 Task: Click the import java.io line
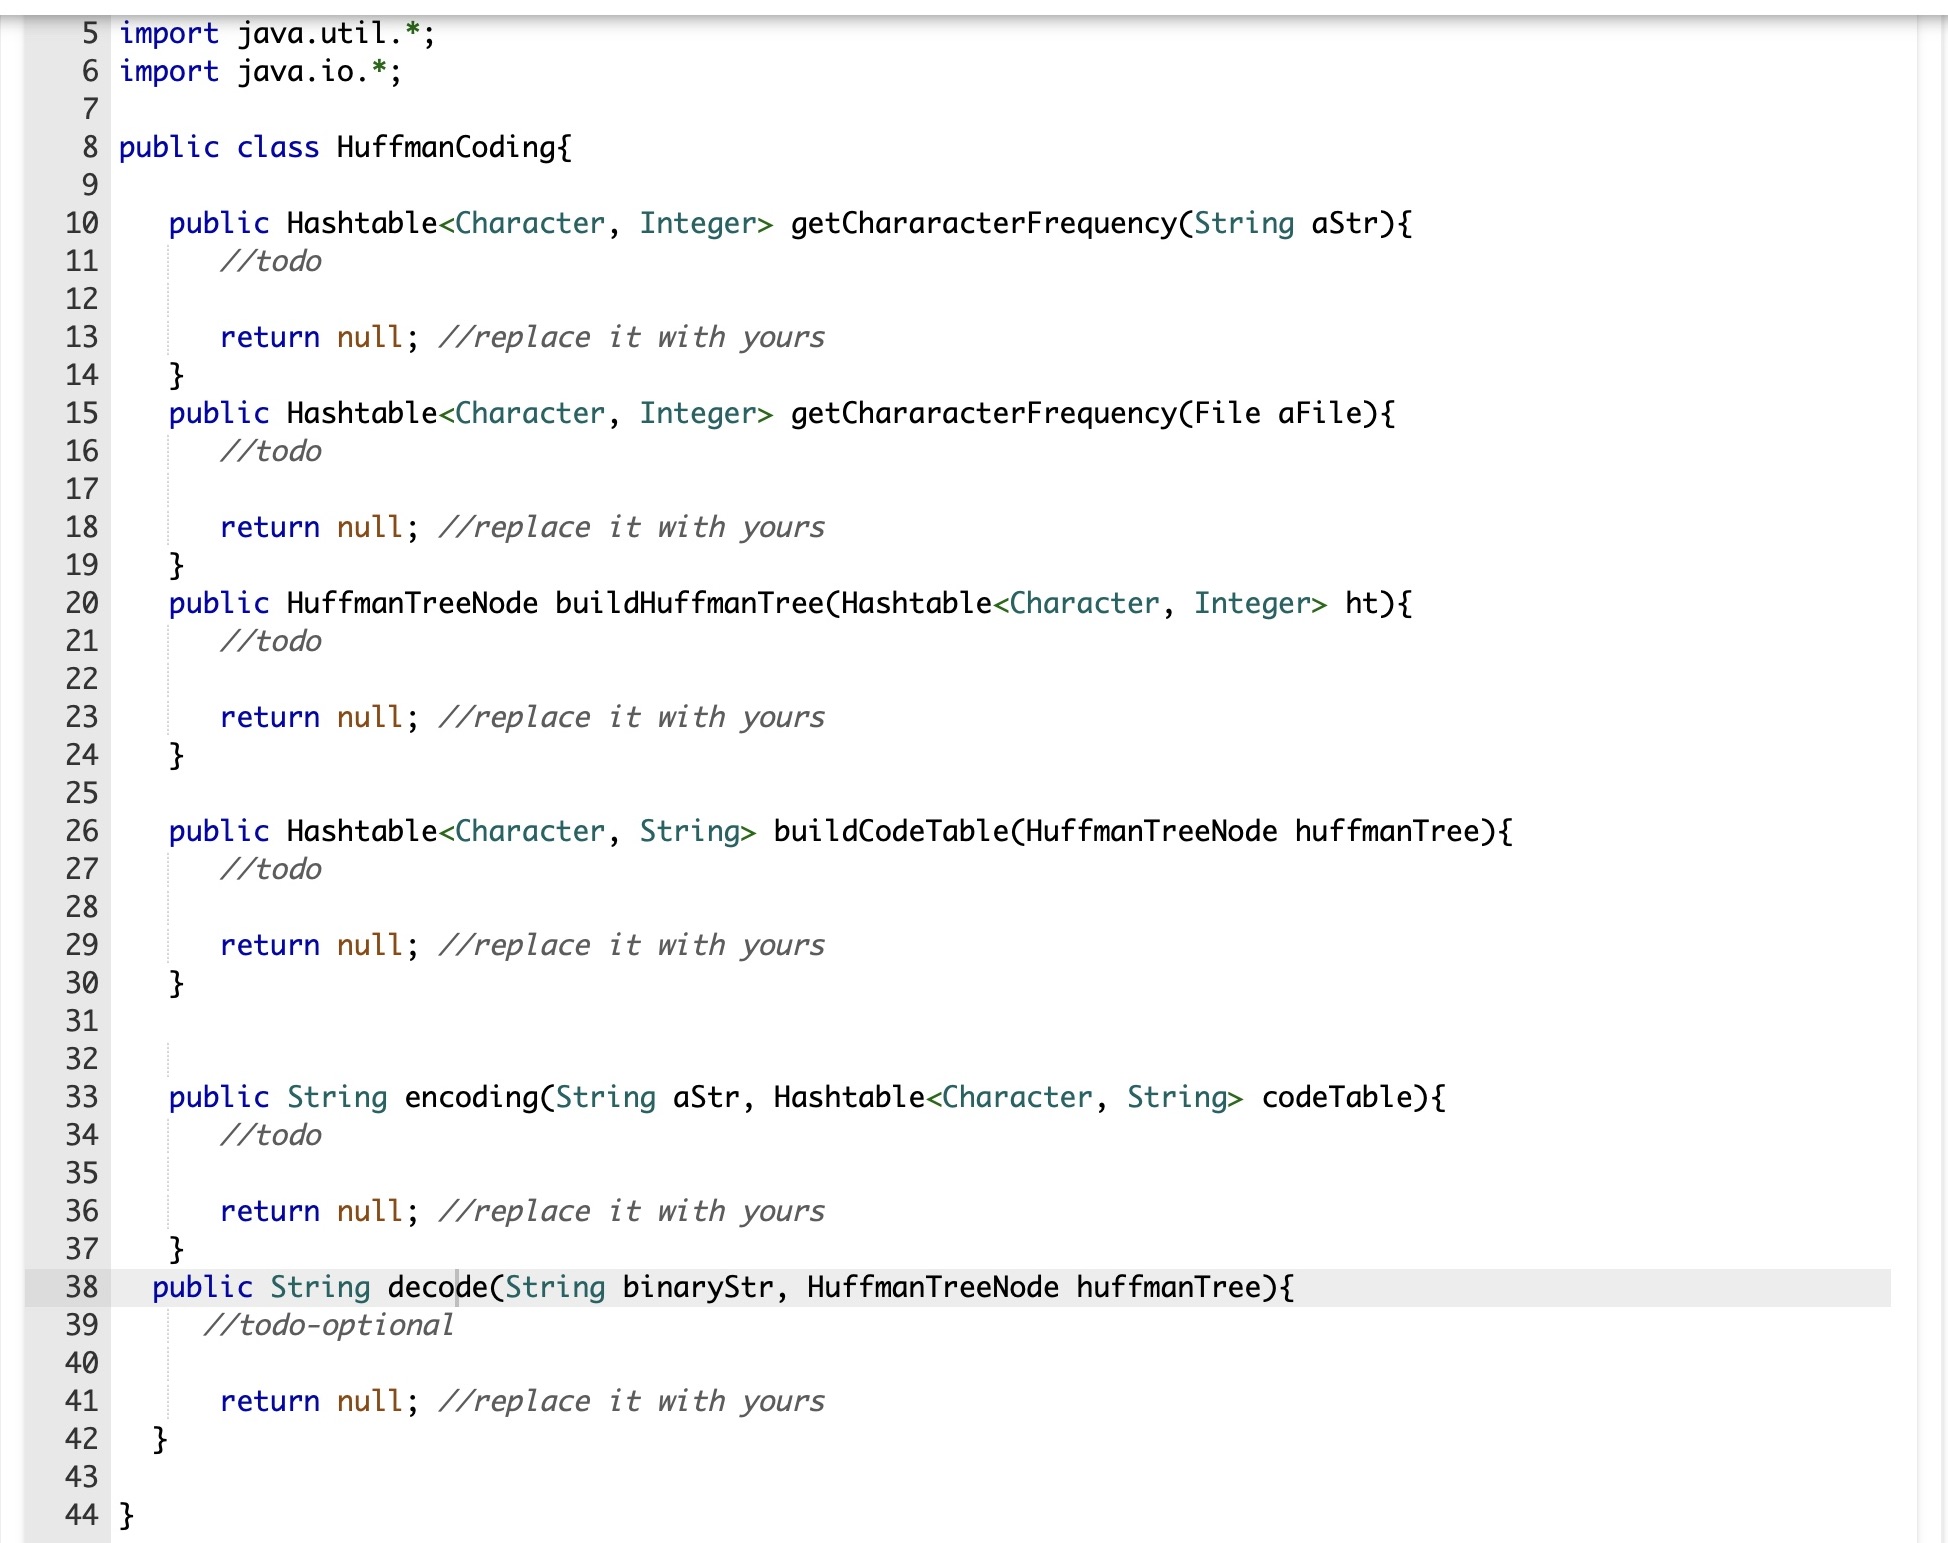coord(260,71)
